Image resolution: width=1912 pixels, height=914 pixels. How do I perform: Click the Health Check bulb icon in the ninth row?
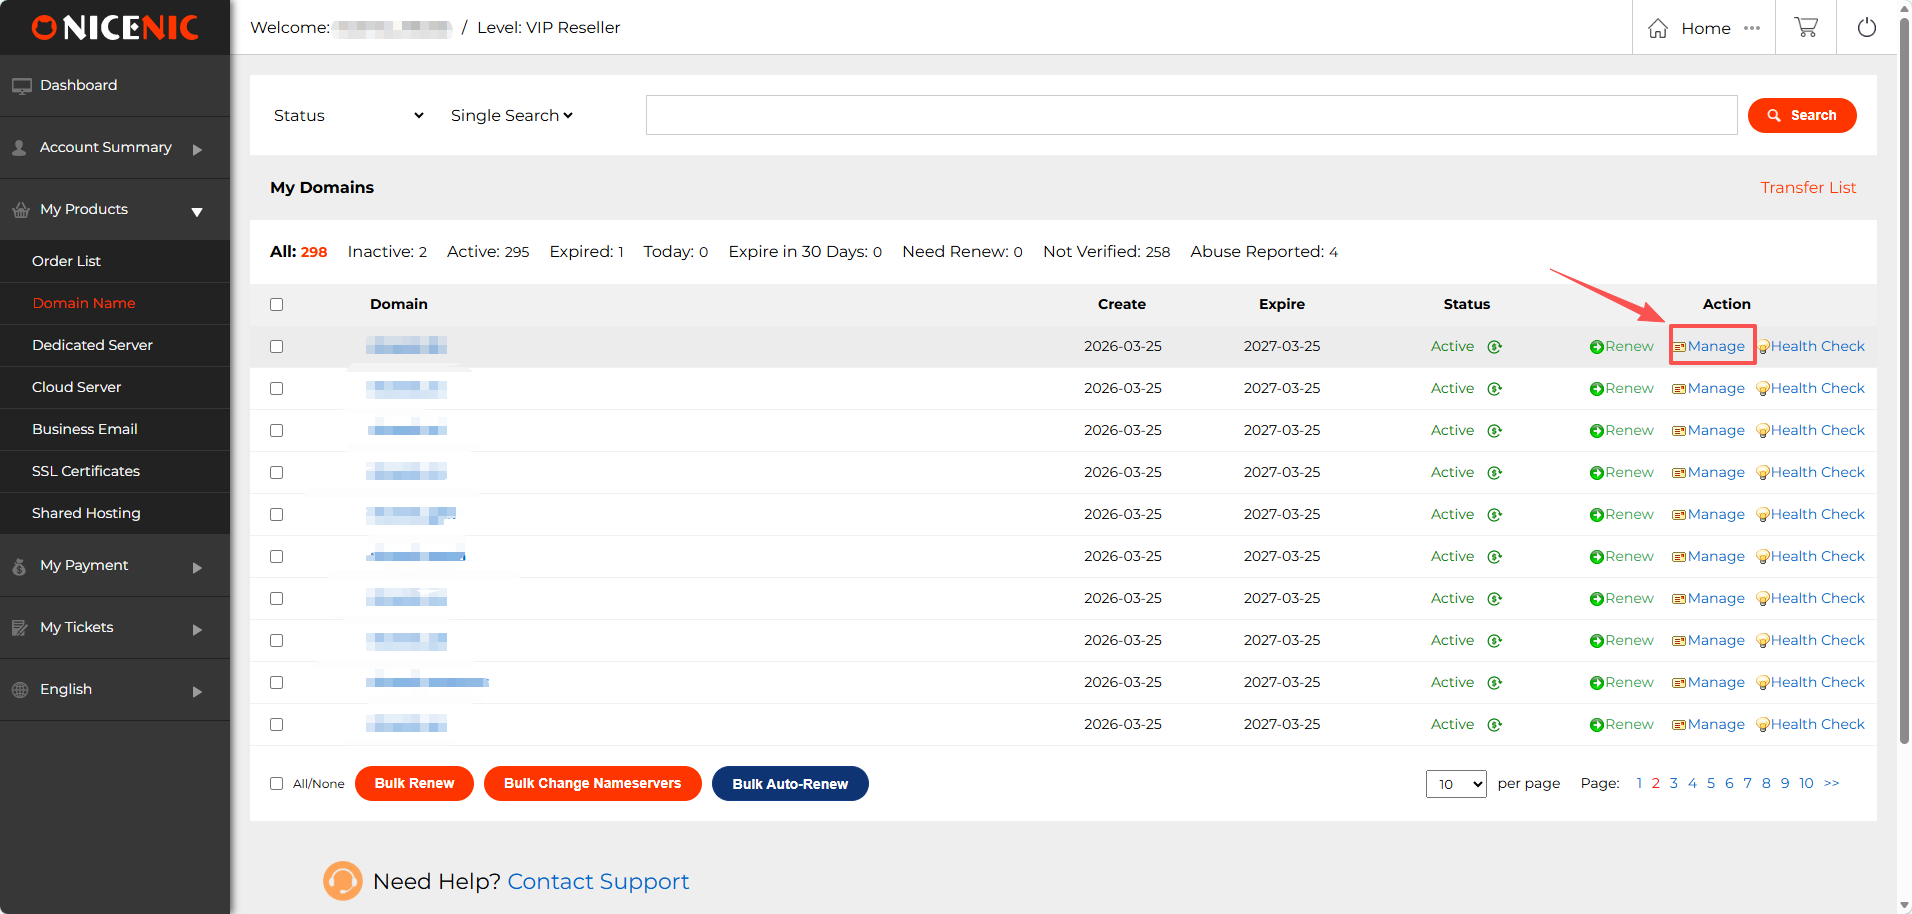pos(1763,683)
